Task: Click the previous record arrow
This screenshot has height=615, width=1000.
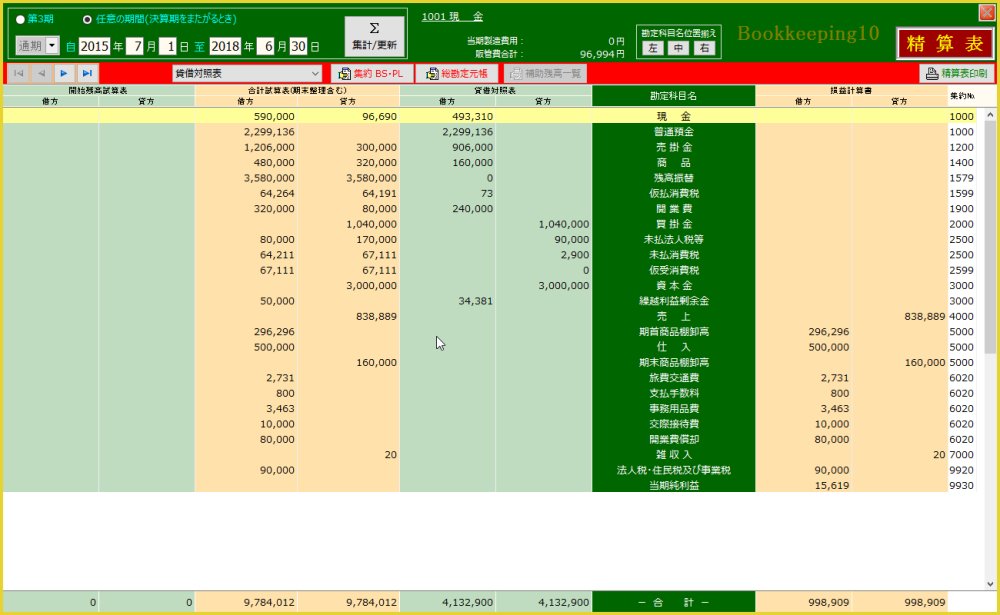Action: (41, 73)
